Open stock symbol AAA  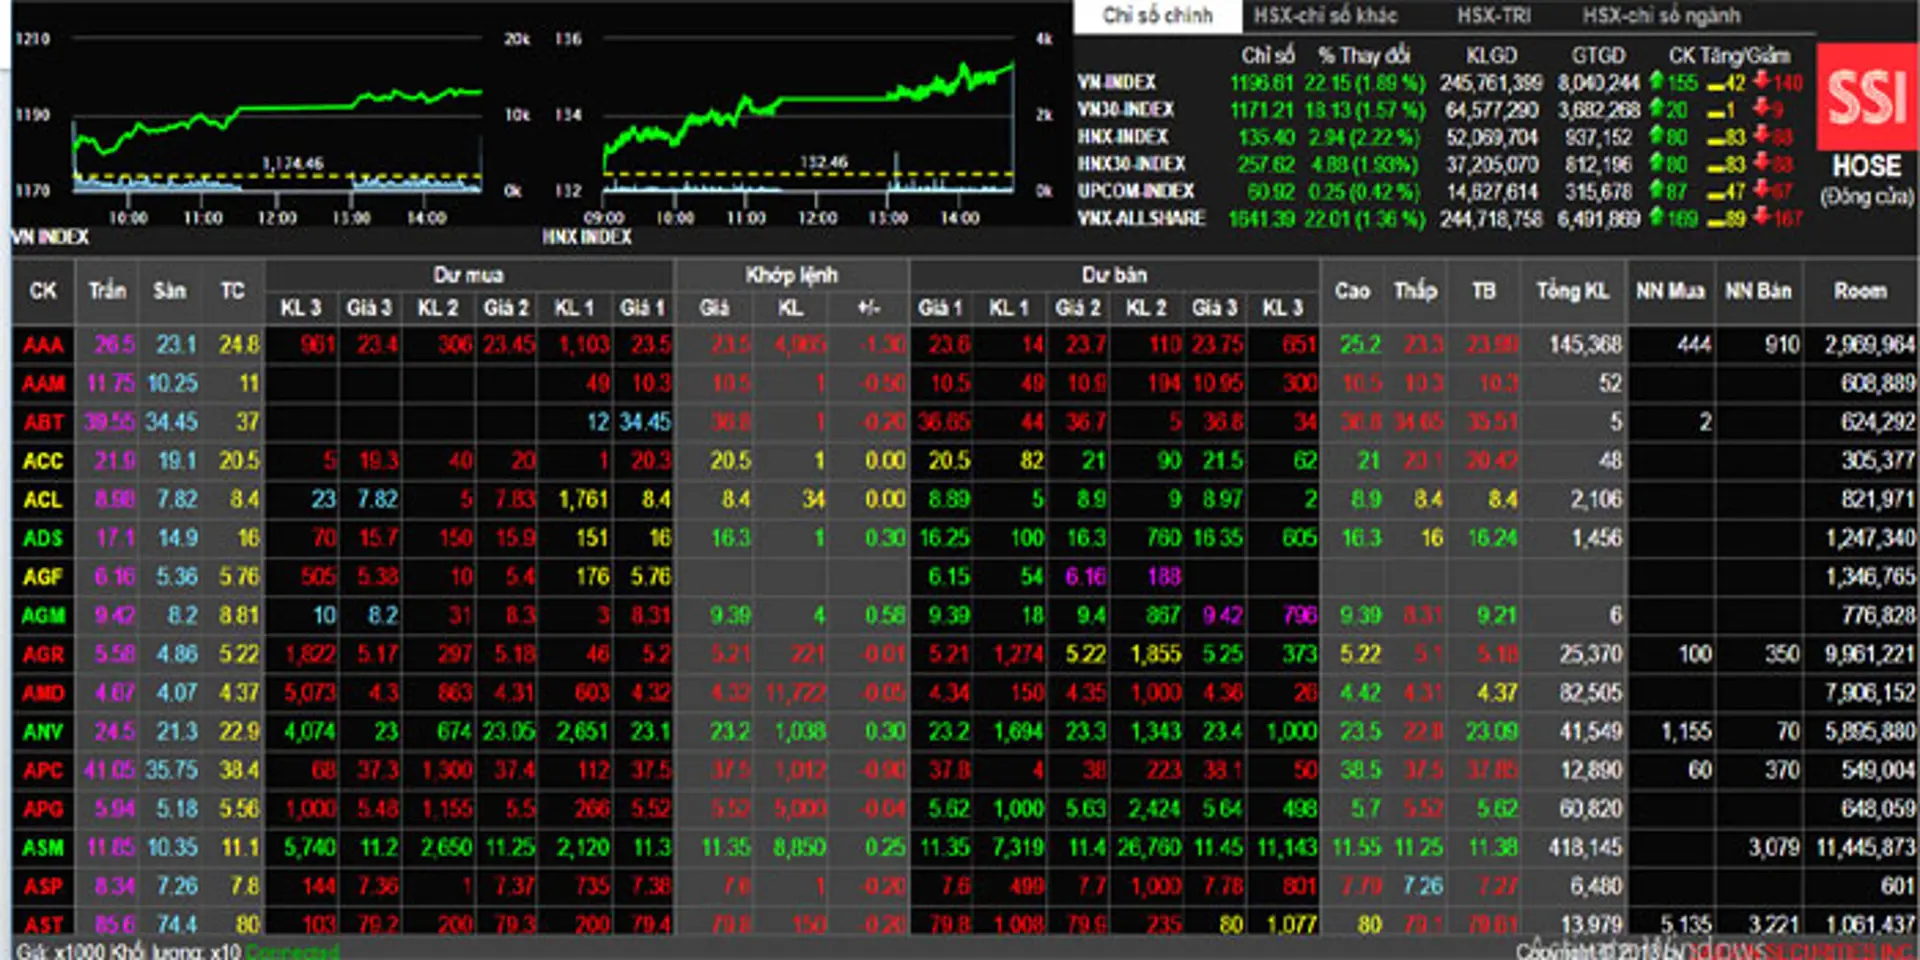43,345
